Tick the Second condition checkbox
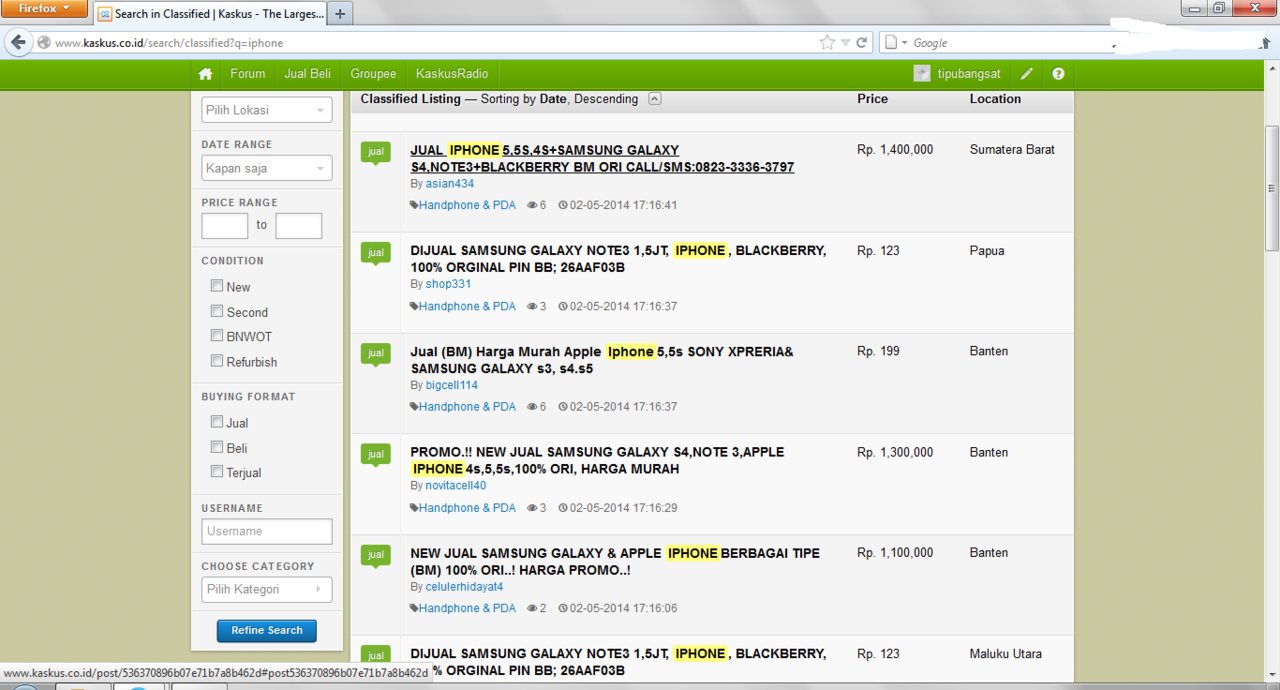 tap(217, 311)
